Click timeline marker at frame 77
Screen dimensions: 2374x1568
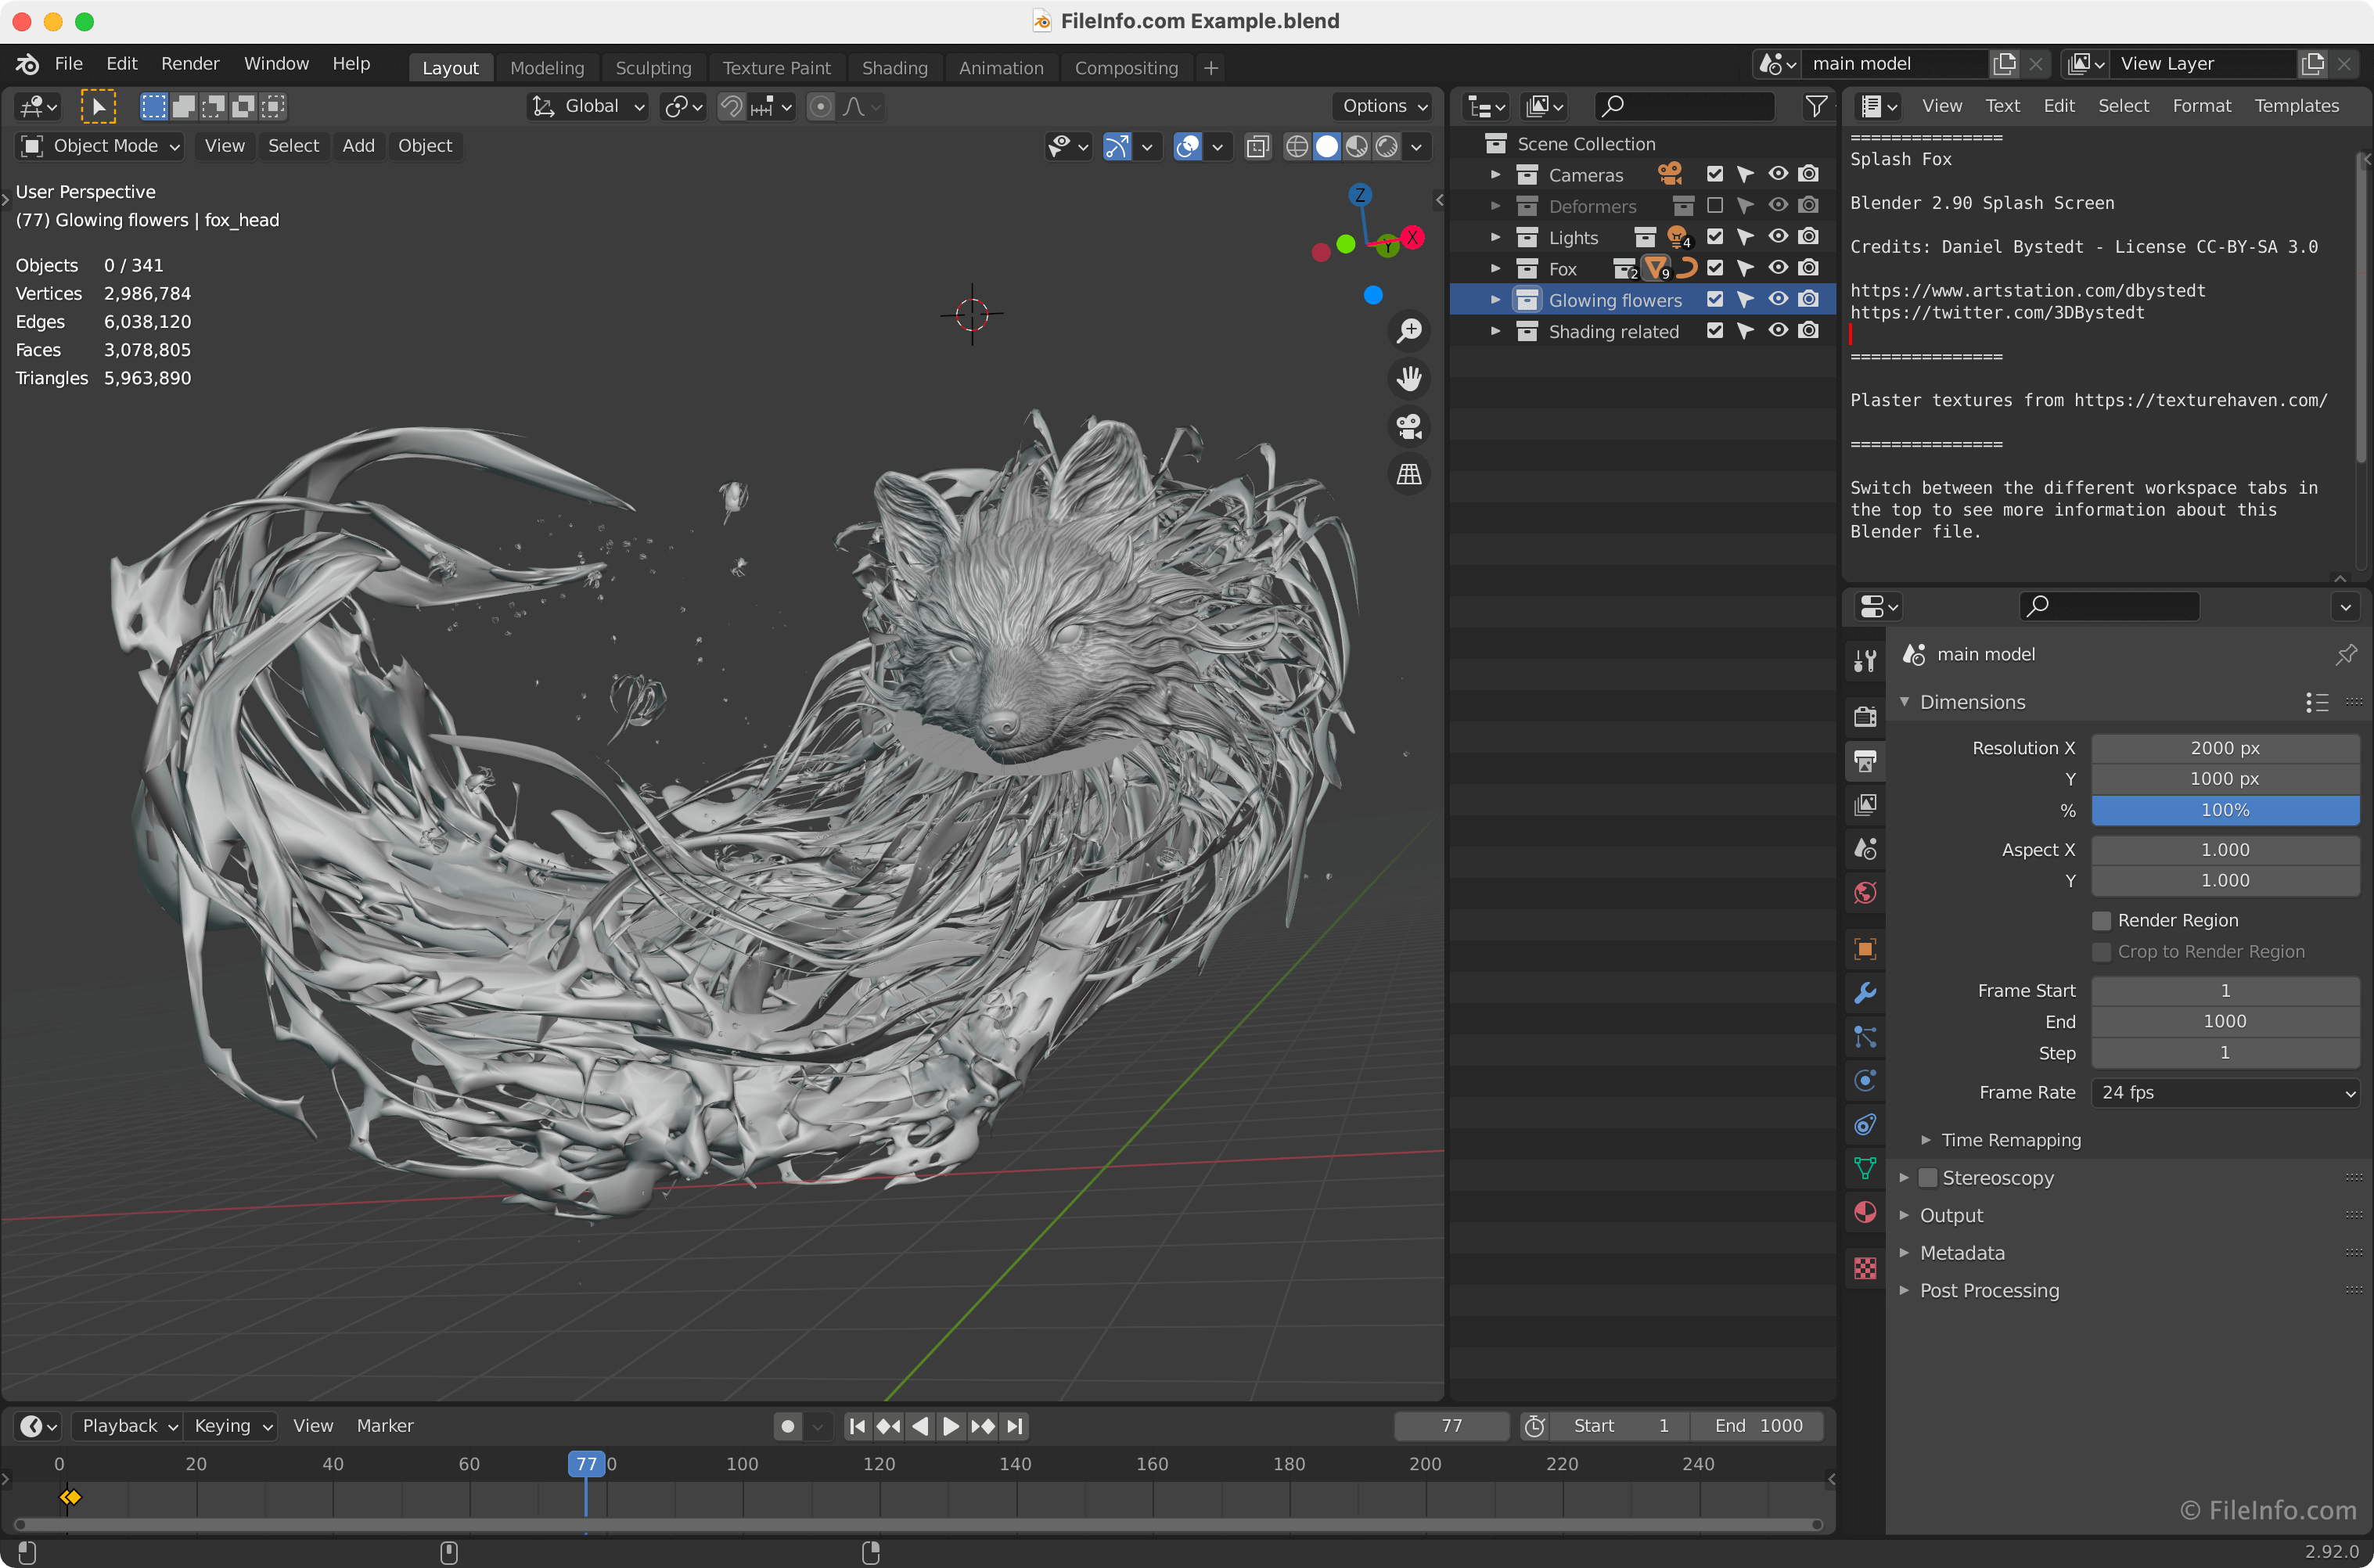click(588, 1463)
